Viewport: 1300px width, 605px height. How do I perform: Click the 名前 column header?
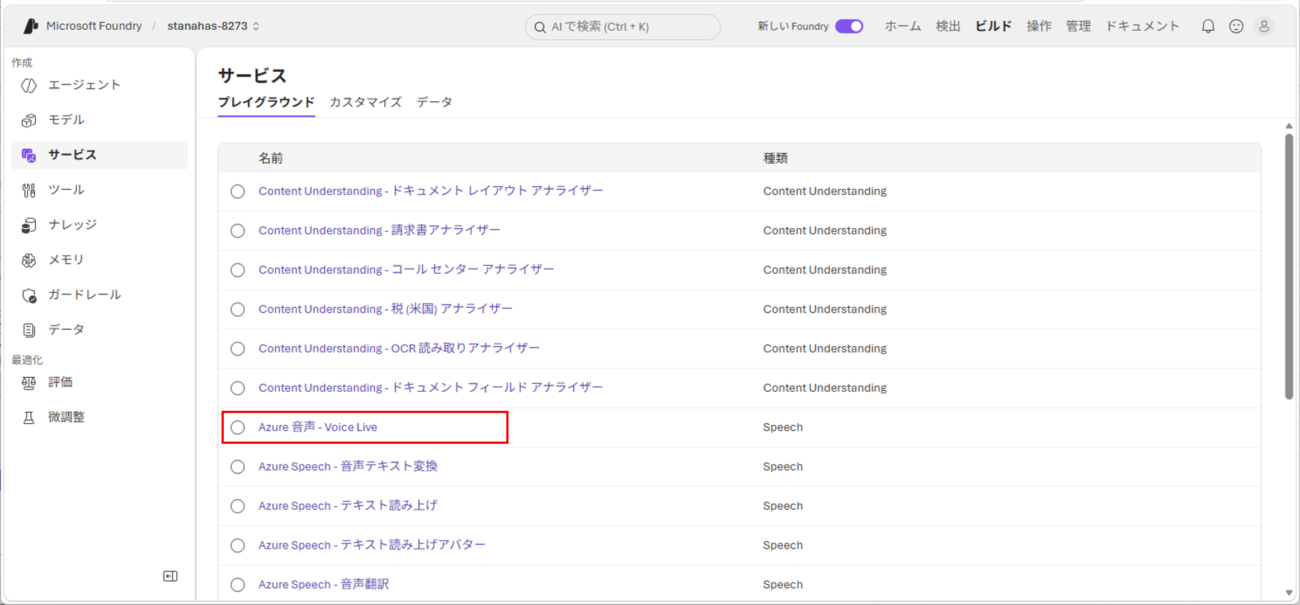[x=270, y=158]
